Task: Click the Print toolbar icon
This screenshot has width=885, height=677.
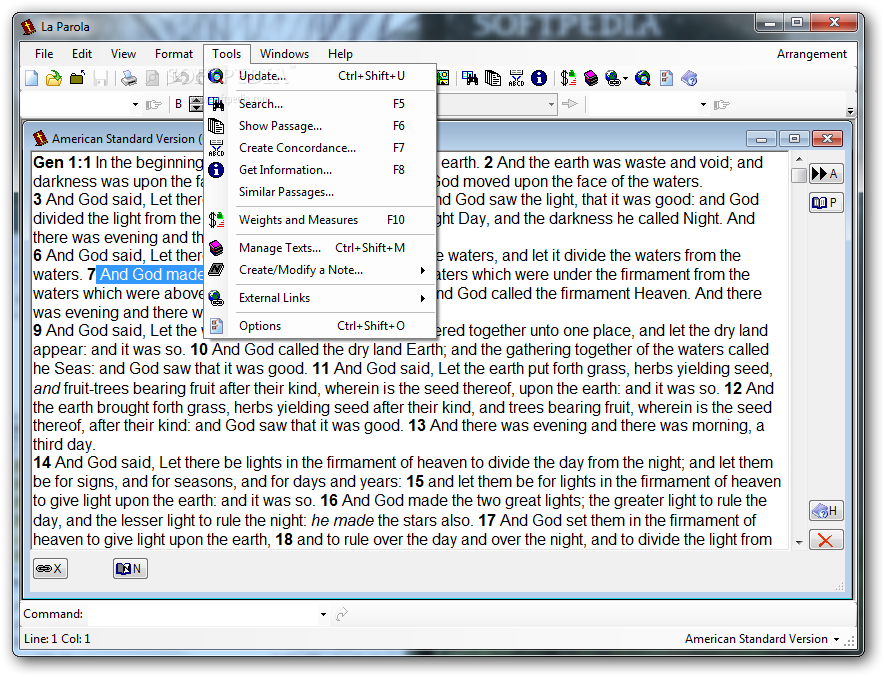Action: [x=129, y=78]
